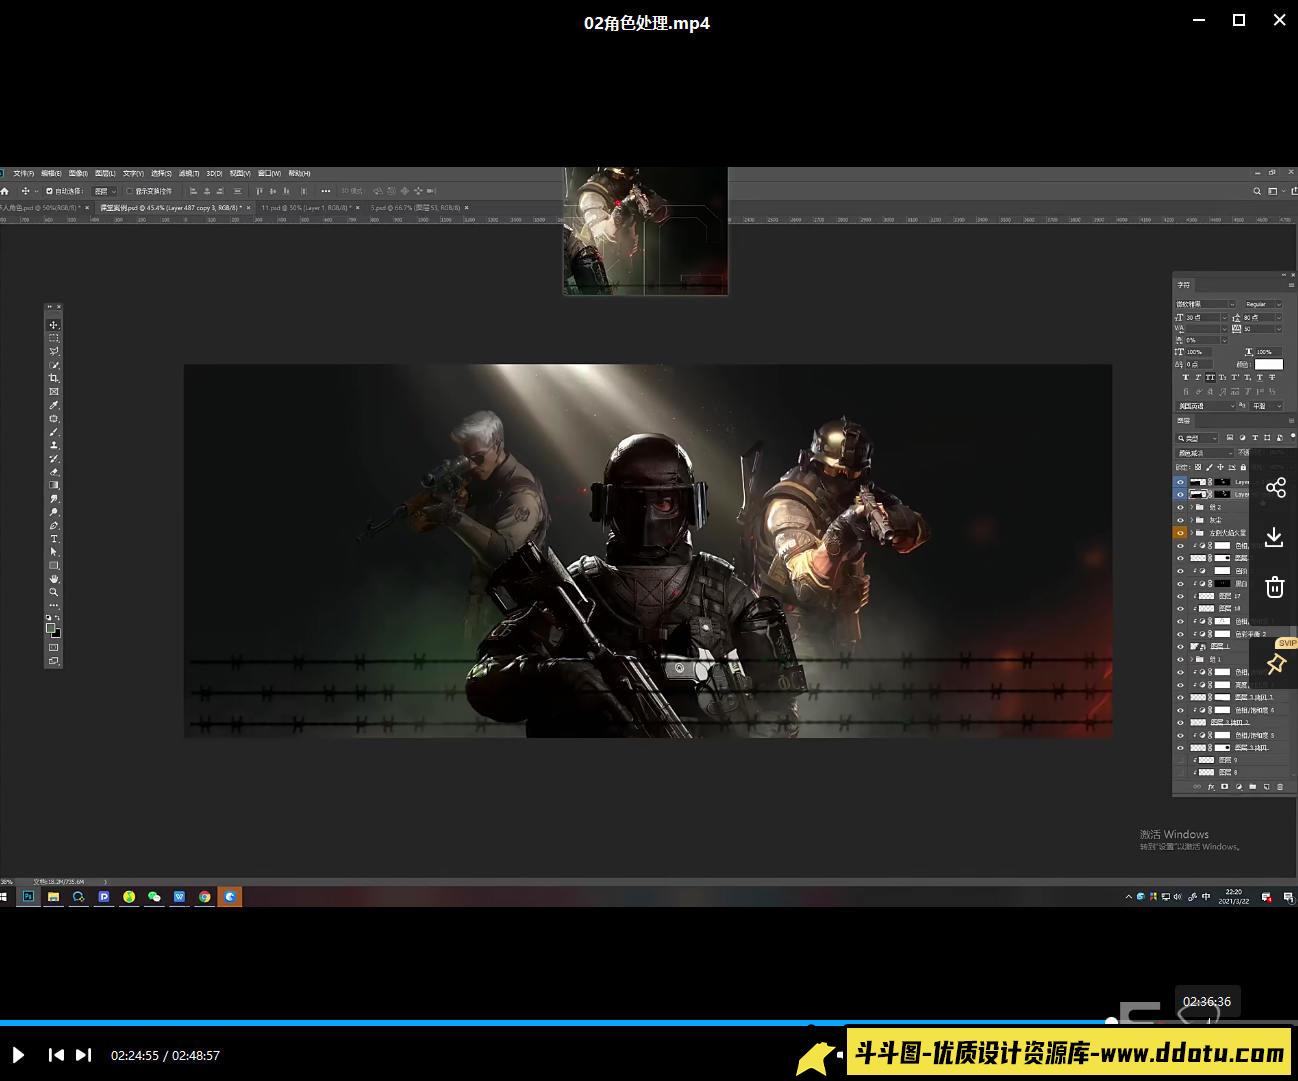Open the 图层 auto-select target dropdown
Image resolution: width=1298 pixels, height=1081 pixels.
pos(105,191)
